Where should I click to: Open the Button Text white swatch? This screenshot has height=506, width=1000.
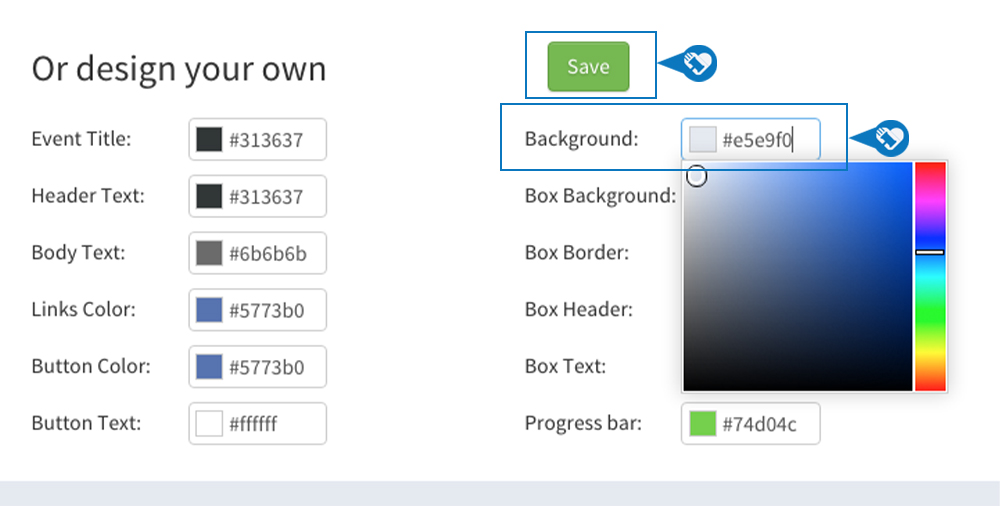tap(209, 423)
